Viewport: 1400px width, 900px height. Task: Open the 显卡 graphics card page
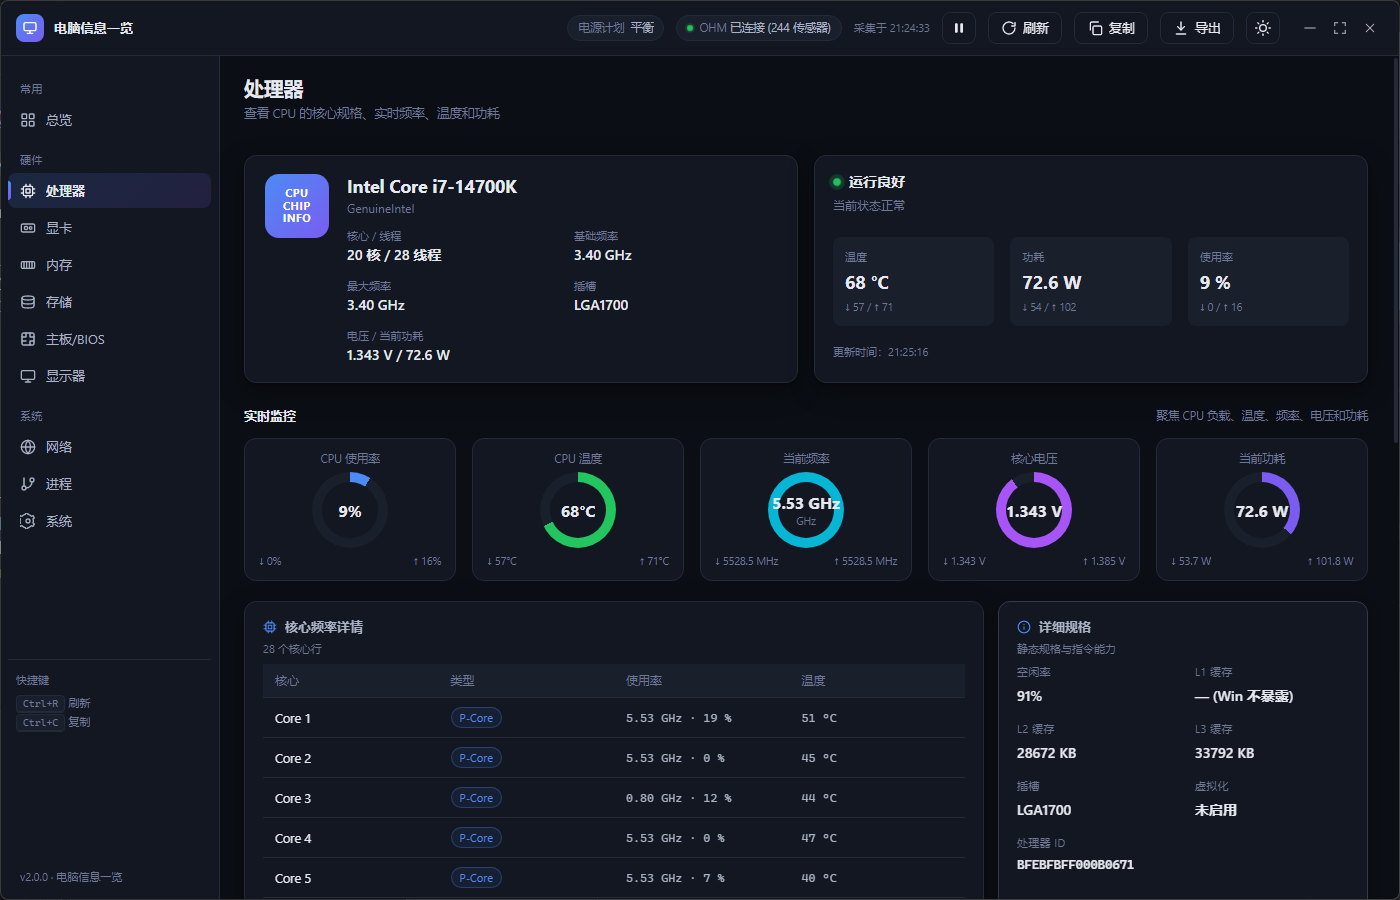pyautogui.click(x=110, y=228)
